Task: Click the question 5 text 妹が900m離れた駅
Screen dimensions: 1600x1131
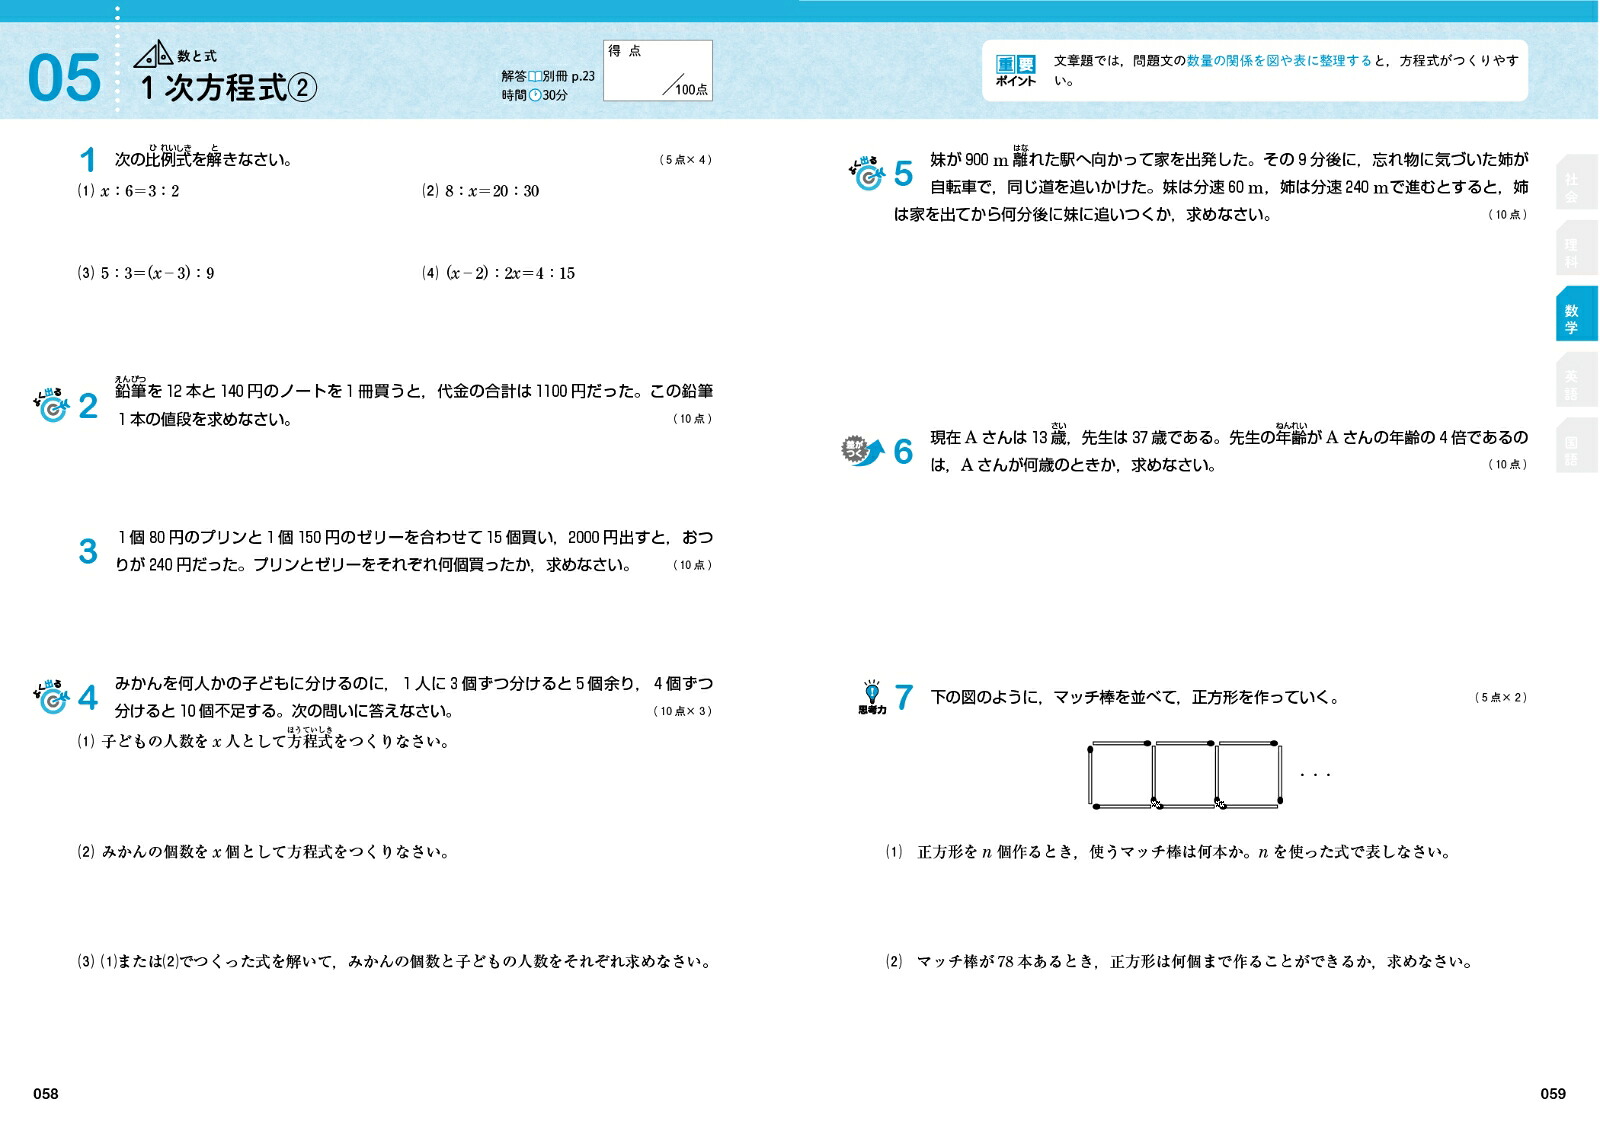Action: (1211, 187)
